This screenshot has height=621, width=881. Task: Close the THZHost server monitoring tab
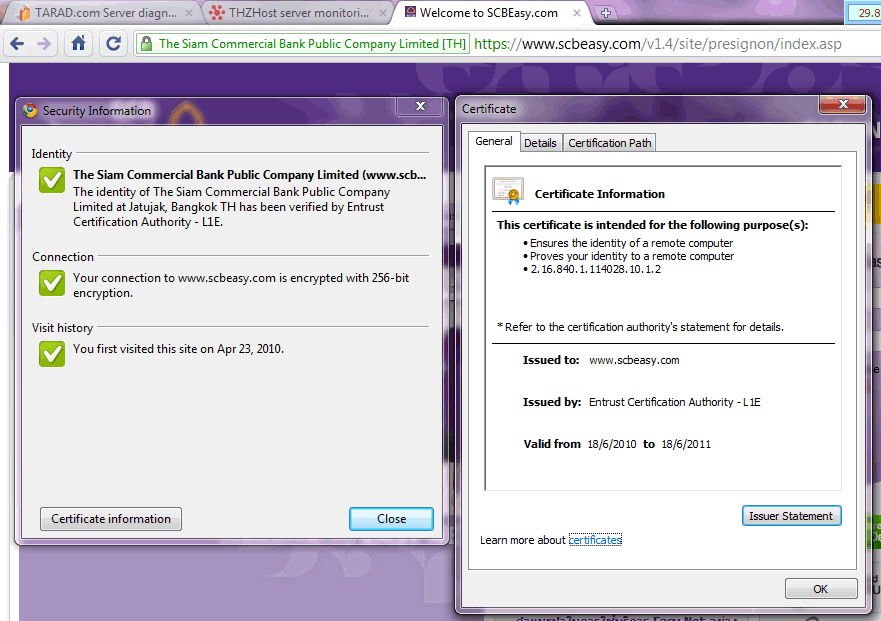pyautogui.click(x=383, y=13)
